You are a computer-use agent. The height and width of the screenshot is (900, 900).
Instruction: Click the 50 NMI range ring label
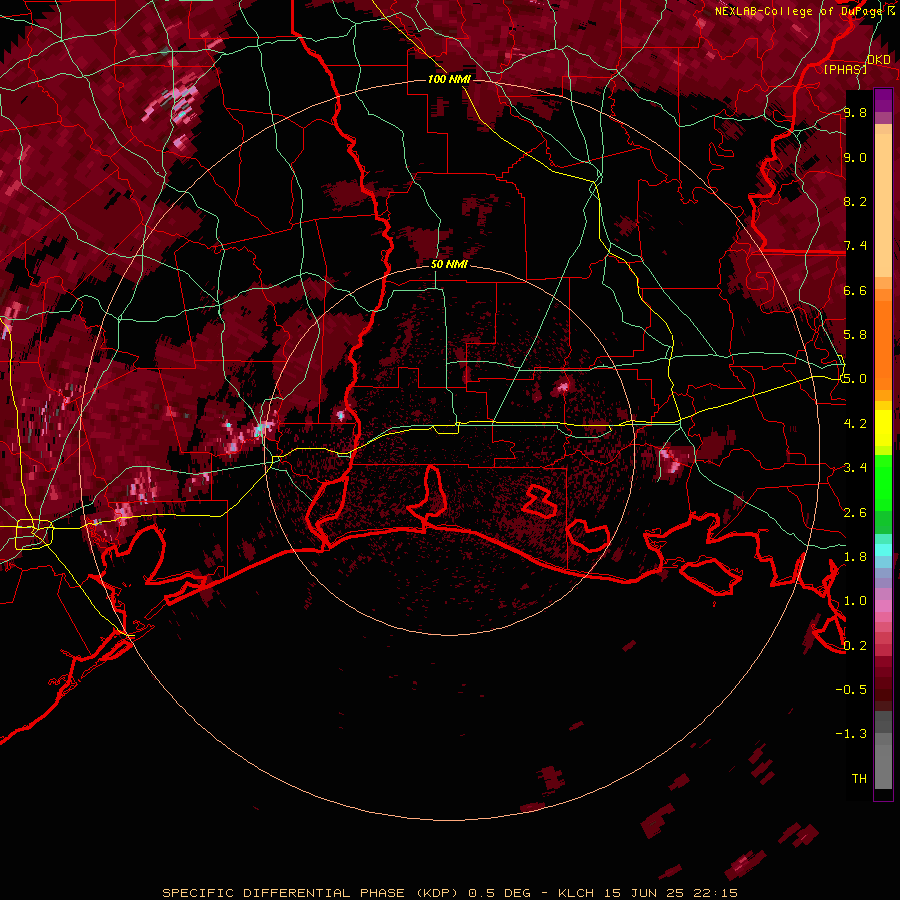[x=449, y=265]
